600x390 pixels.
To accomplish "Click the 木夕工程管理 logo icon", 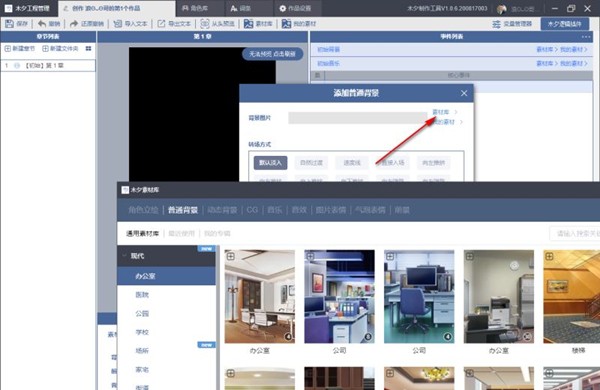I will coord(8,8).
